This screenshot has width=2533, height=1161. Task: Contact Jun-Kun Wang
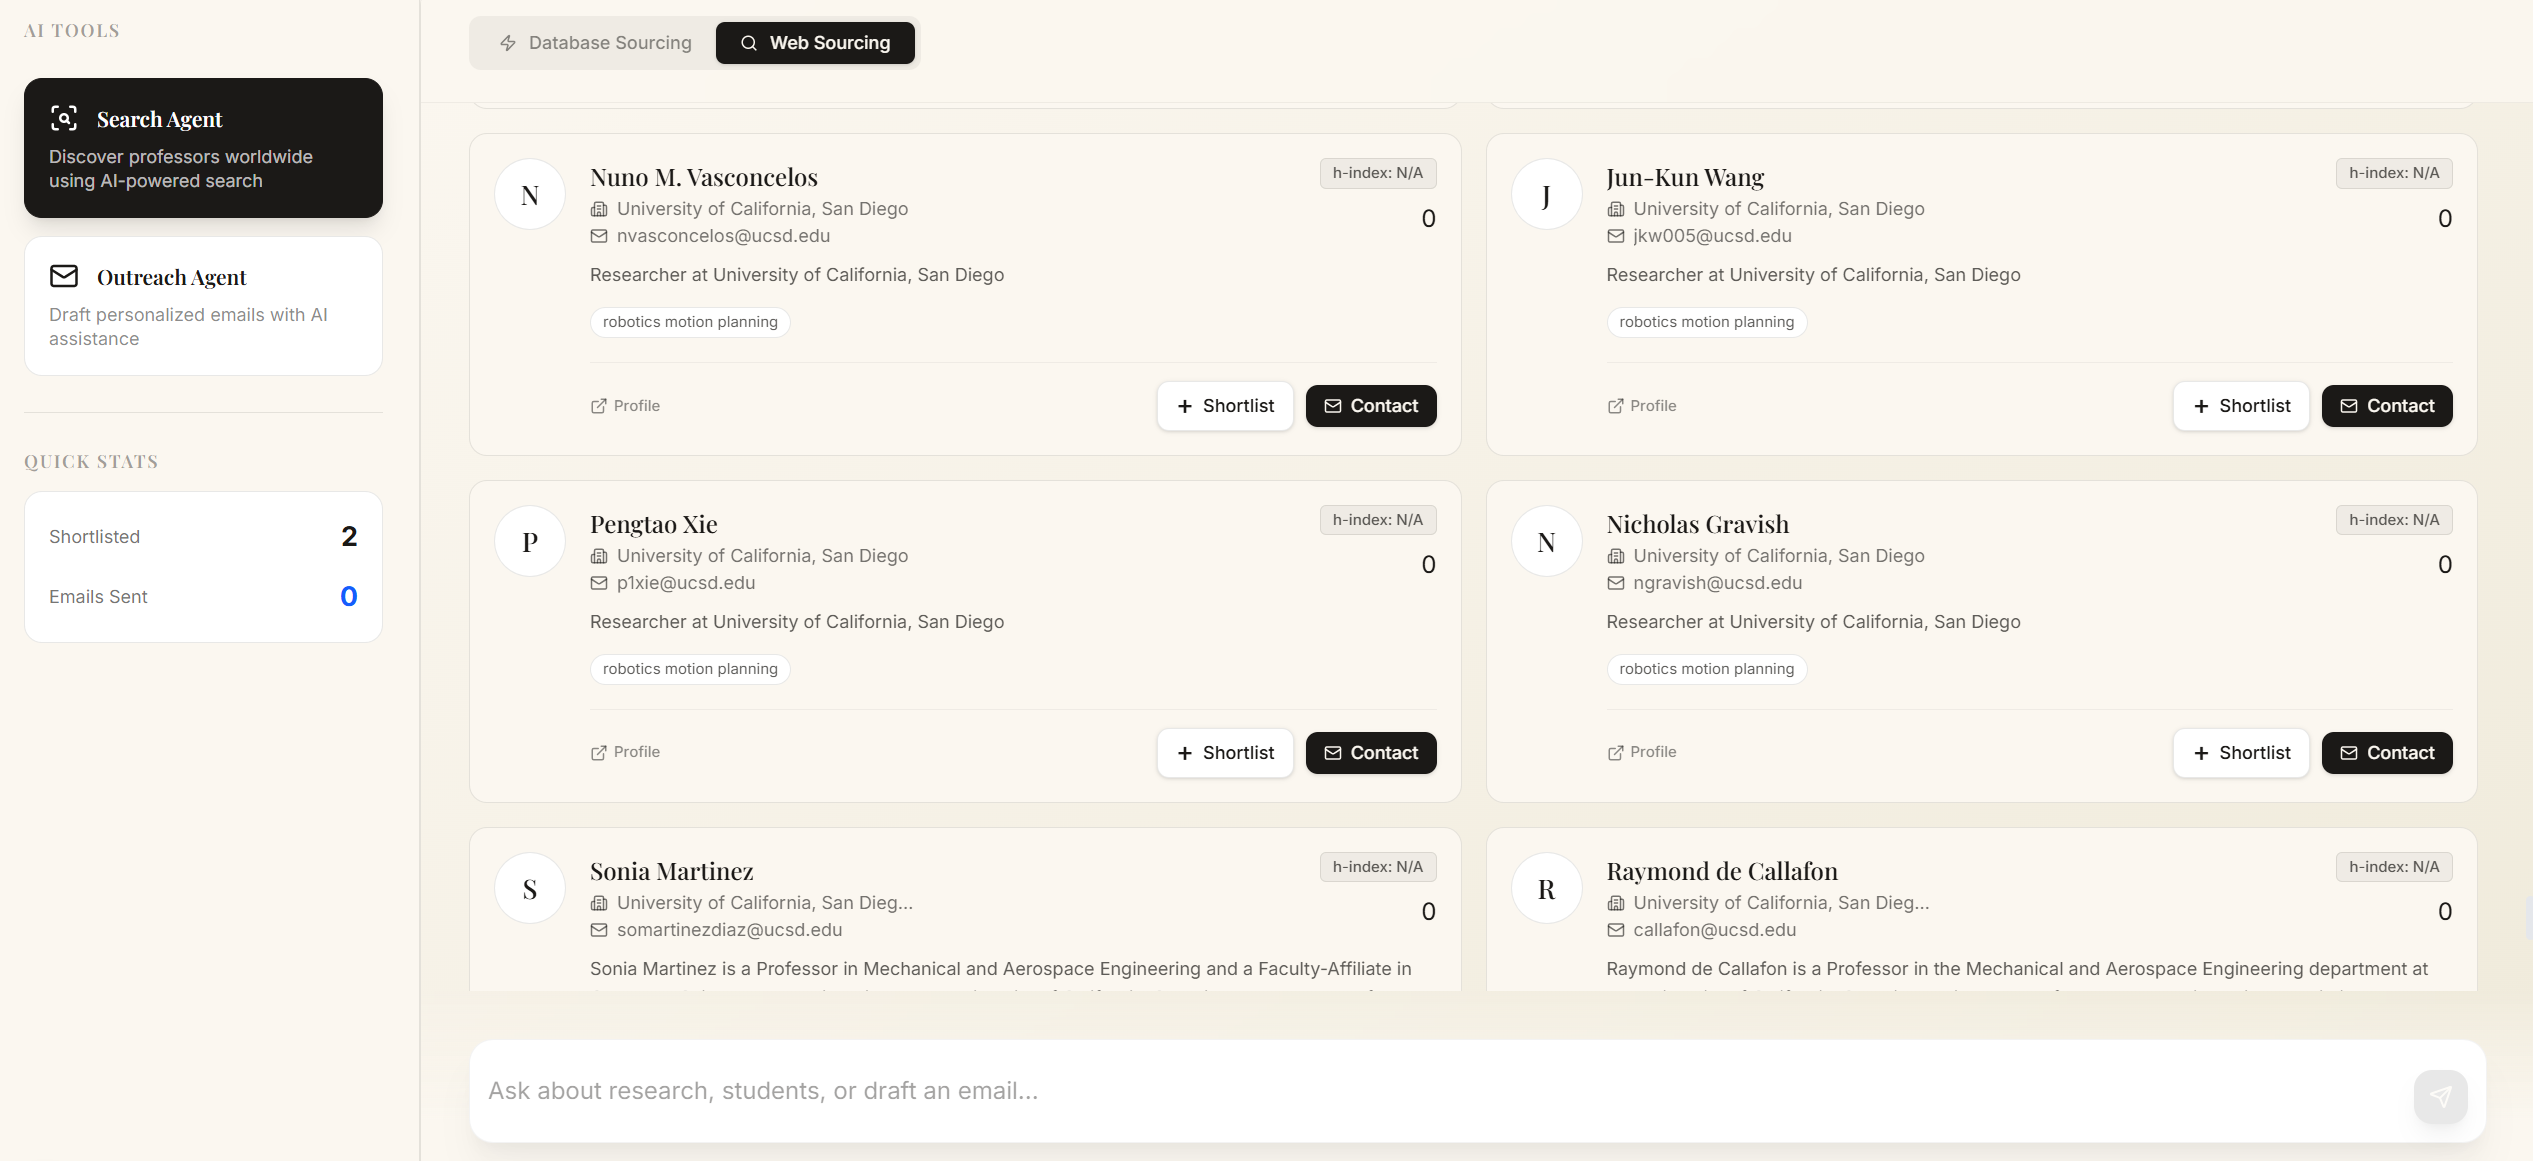pos(2386,406)
